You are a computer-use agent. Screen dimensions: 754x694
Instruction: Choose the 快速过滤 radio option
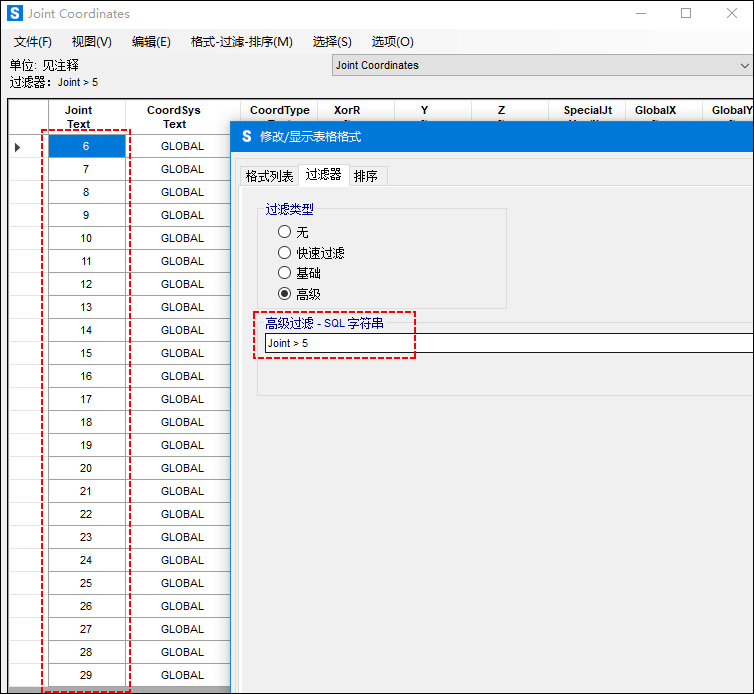point(285,253)
